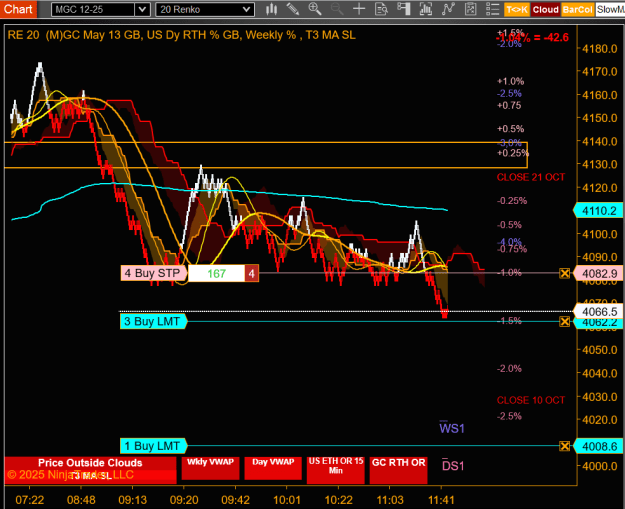Open the strategies clipboard icon
Viewport: 625px width, 509px height.
[470, 9]
